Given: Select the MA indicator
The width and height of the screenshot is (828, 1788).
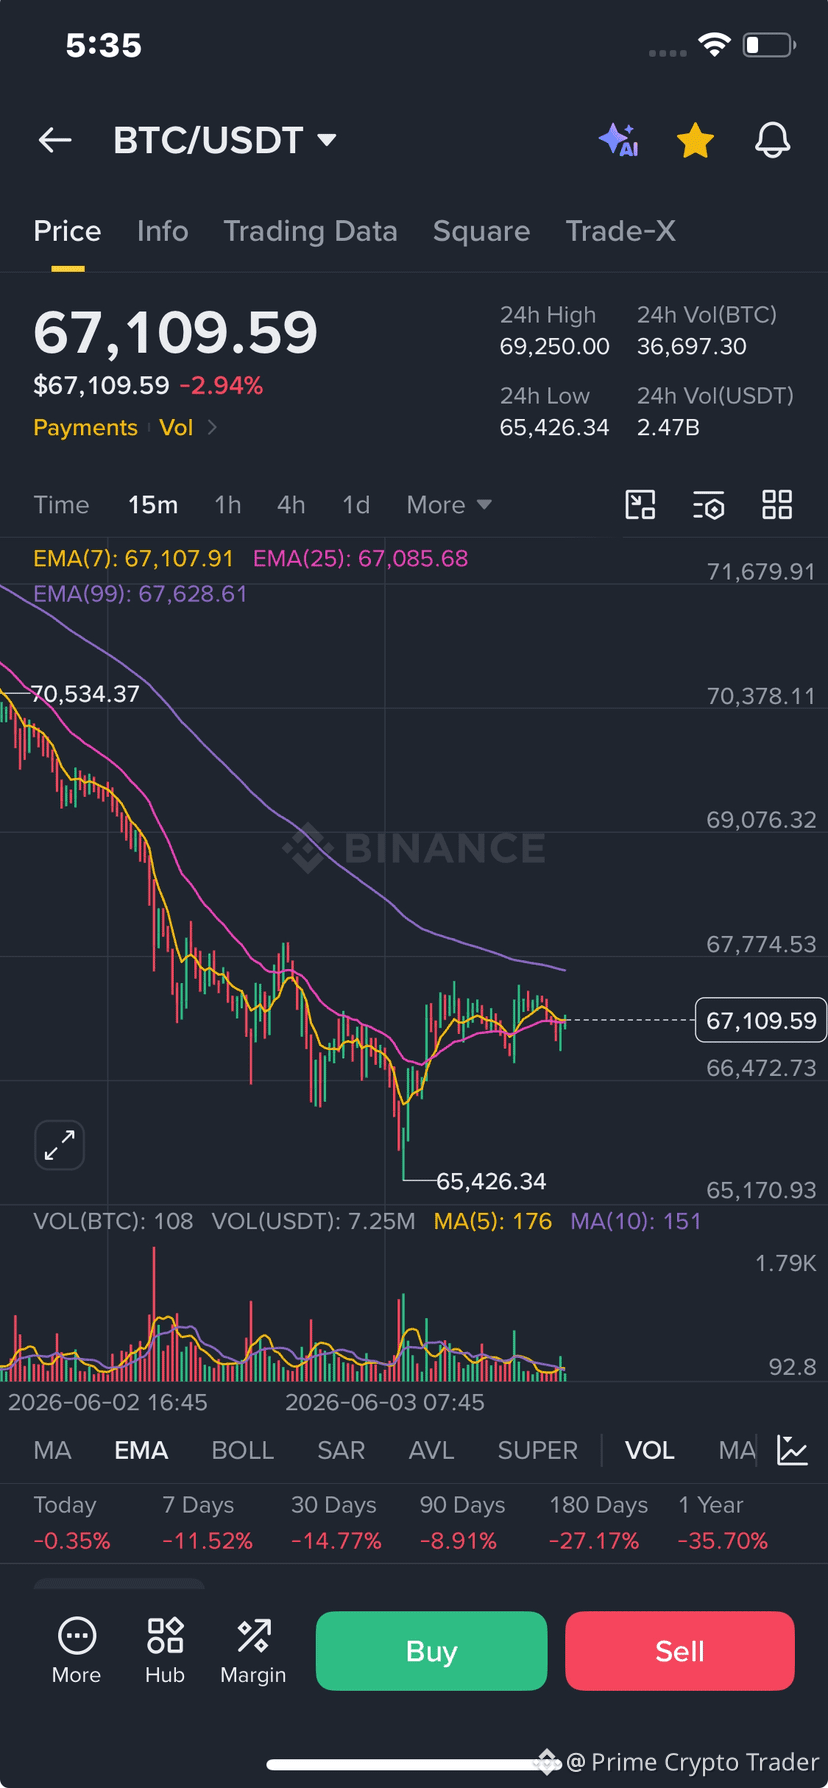Looking at the screenshot, I should click(x=52, y=1450).
